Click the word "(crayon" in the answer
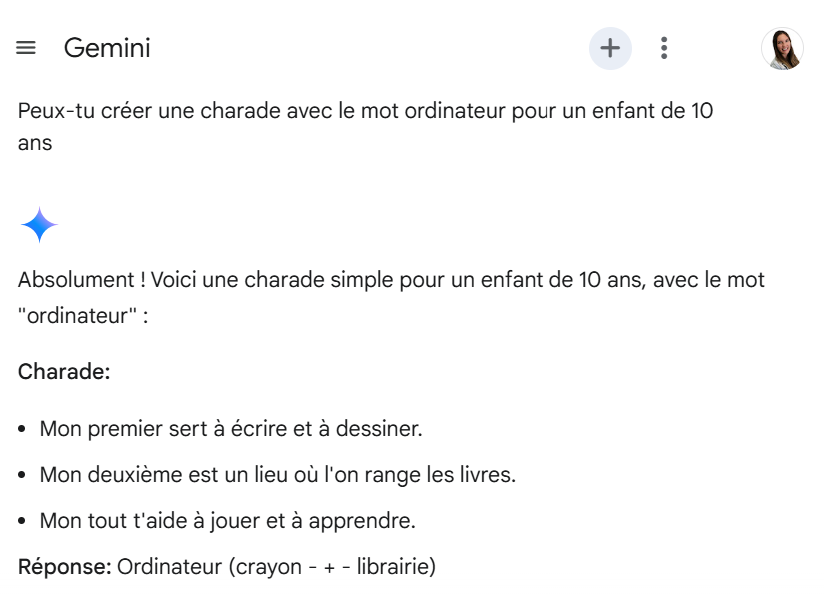 pos(265,567)
